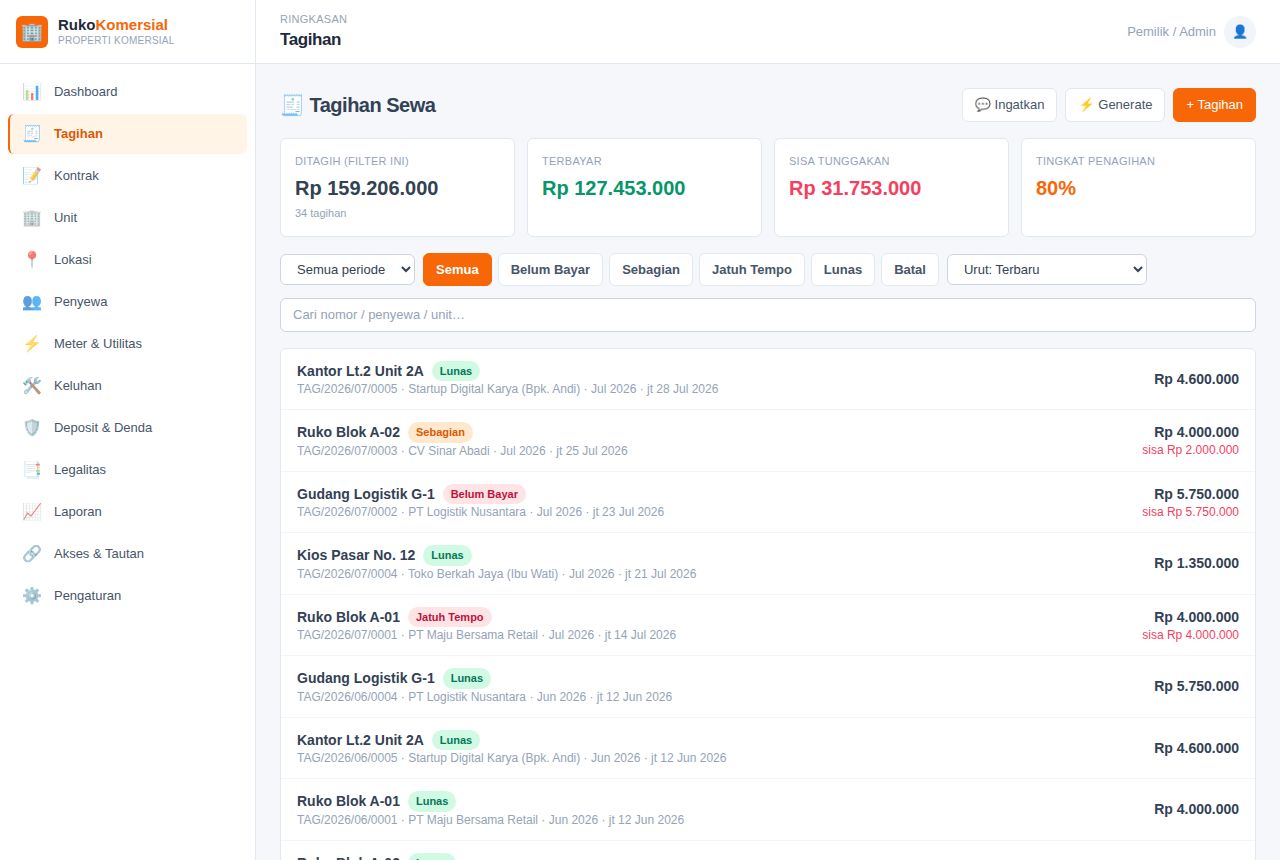Open the user avatar icon at top right
Viewport: 1280px width, 860px height.
(x=1240, y=32)
